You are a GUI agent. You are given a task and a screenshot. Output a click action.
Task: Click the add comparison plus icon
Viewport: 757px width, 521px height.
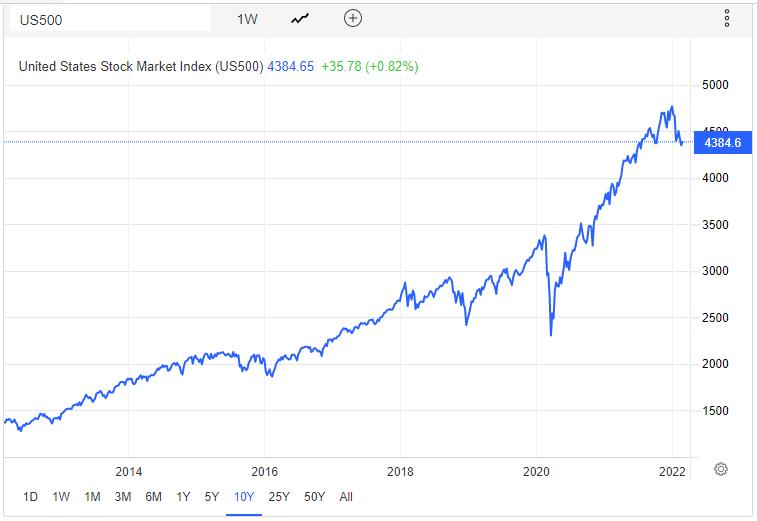[x=352, y=18]
